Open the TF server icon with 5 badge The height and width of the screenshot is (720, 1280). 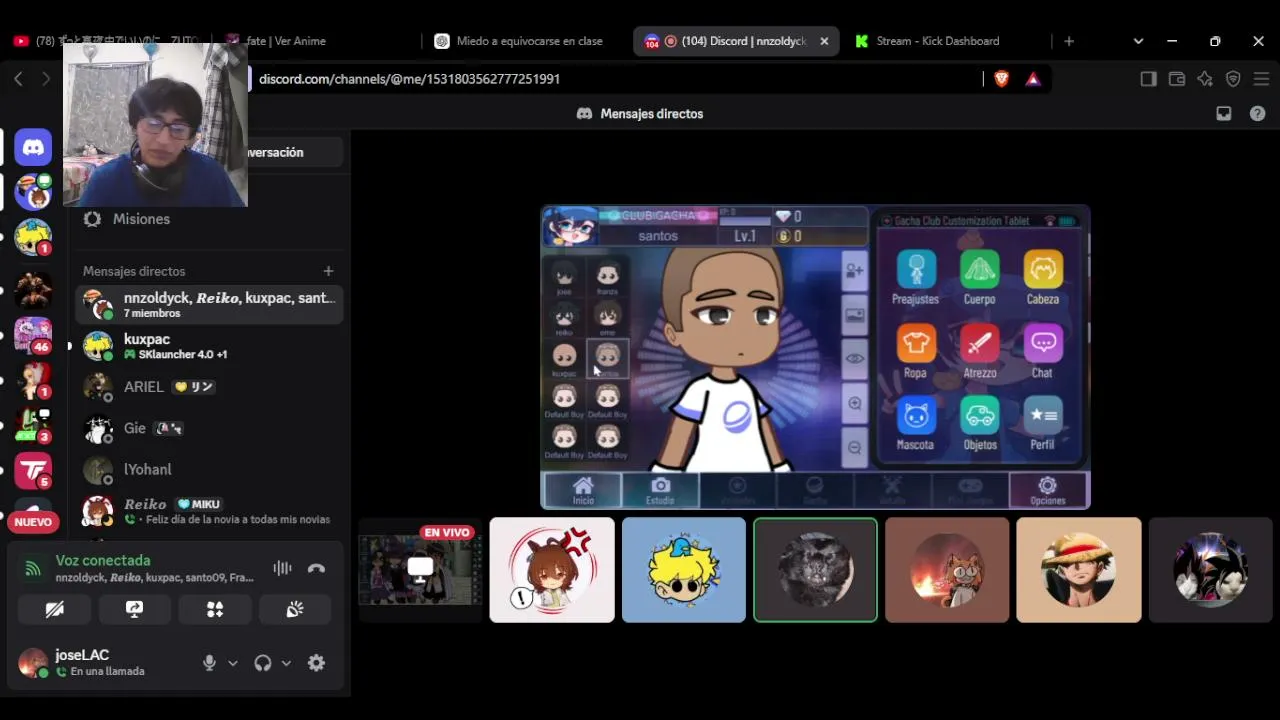click(33, 470)
